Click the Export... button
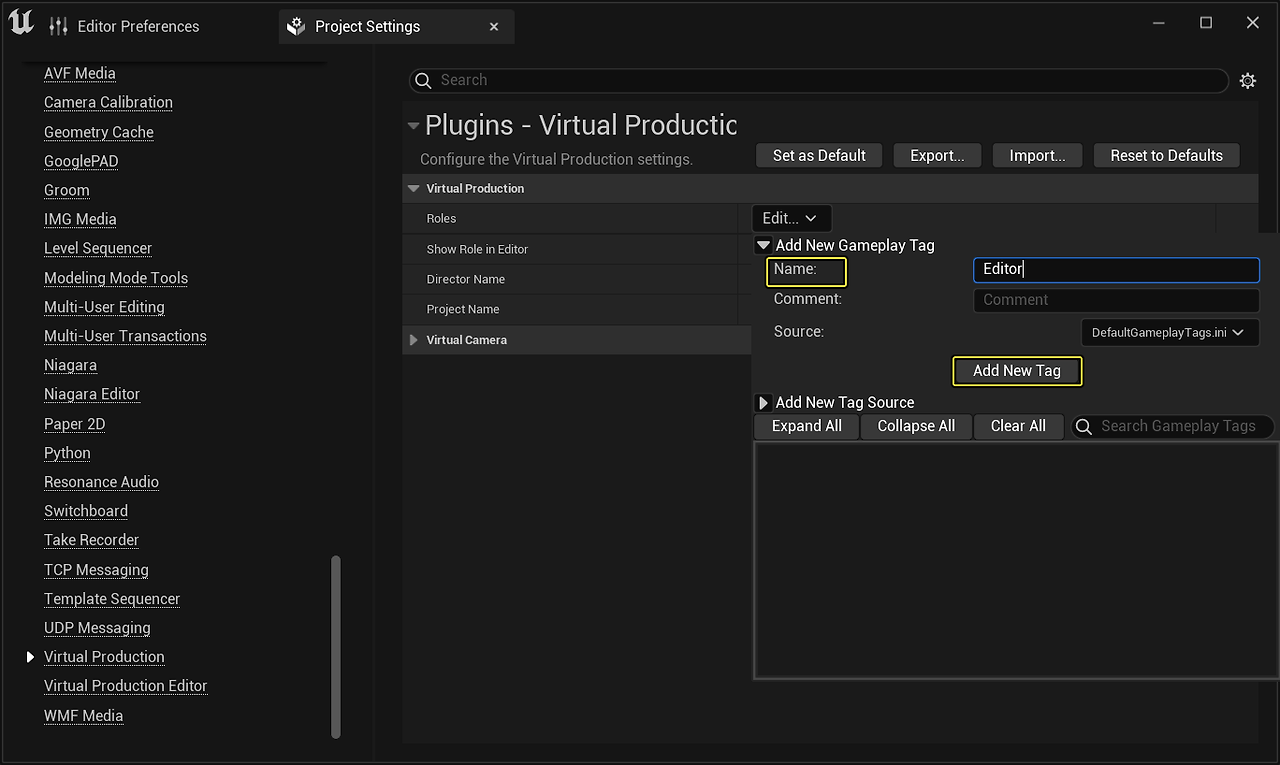This screenshot has height=765, width=1280. (x=937, y=155)
